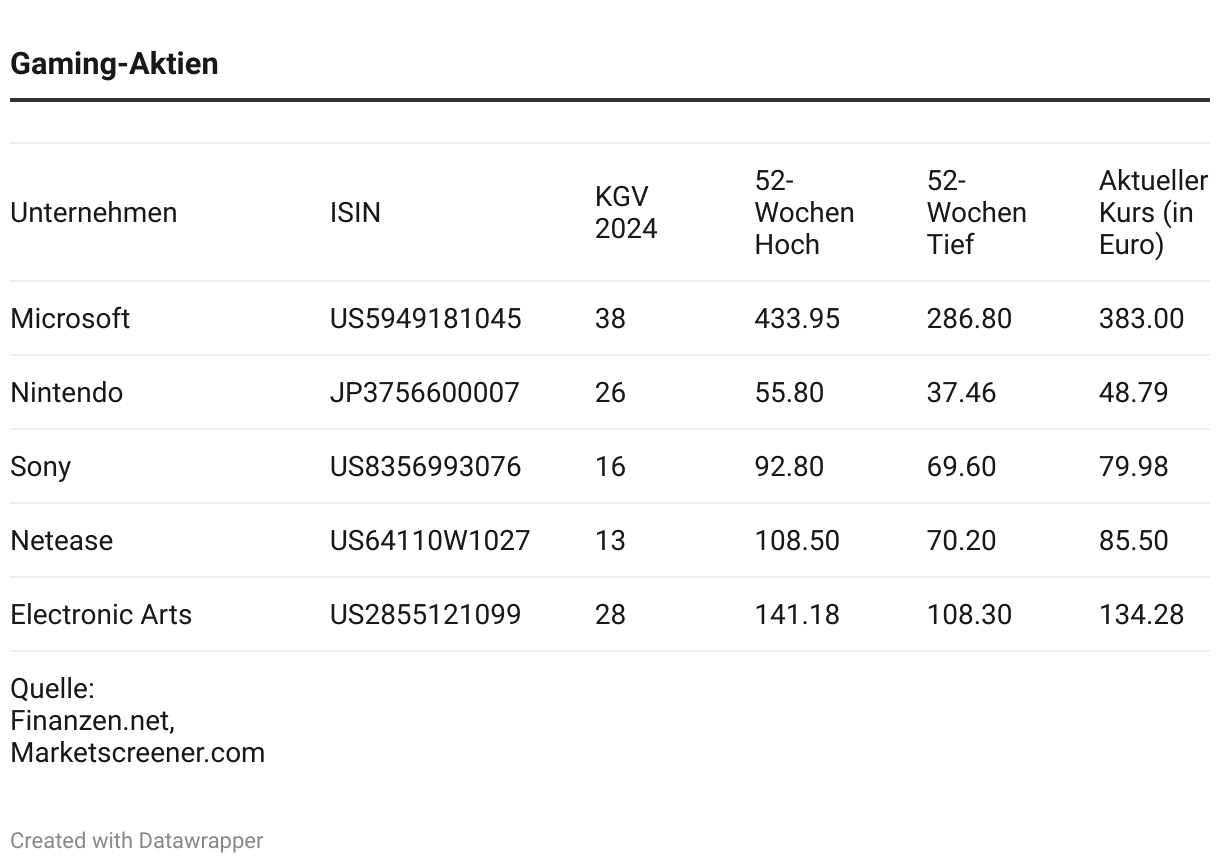
Task: Click Nintendo ISIN JP3756600007
Action: (x=425, y=392)
